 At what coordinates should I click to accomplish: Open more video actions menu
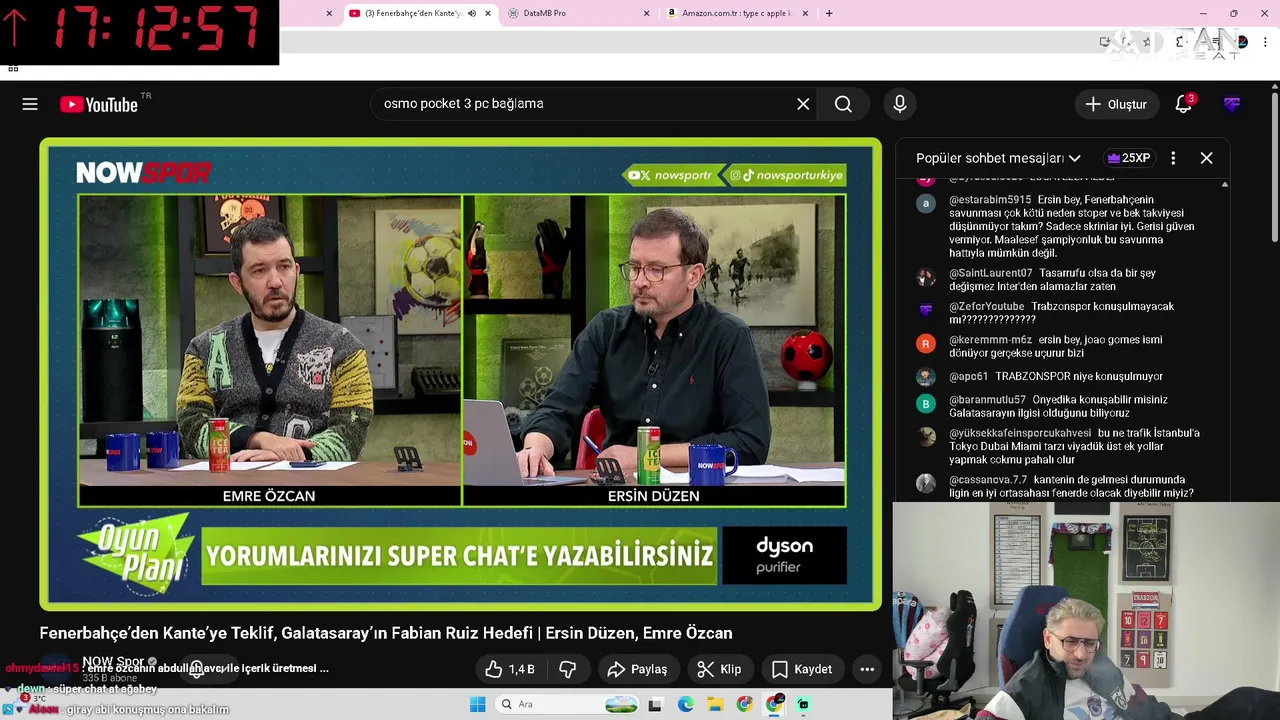[867, 669]
